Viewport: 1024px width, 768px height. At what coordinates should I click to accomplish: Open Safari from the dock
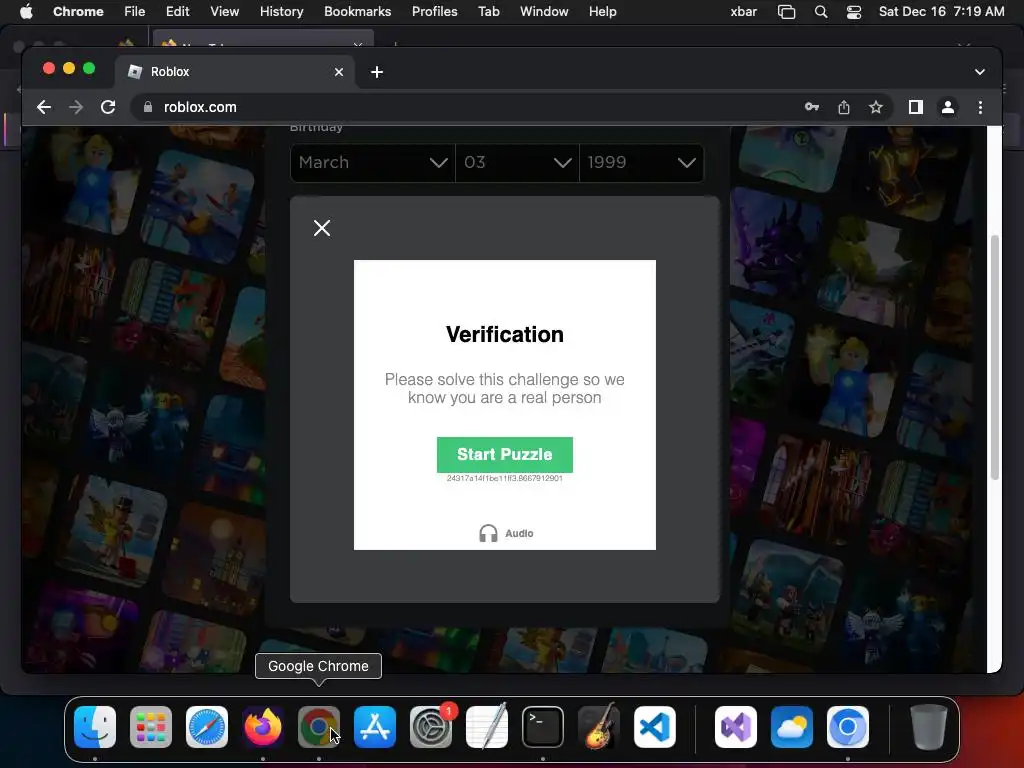point(207,727)
